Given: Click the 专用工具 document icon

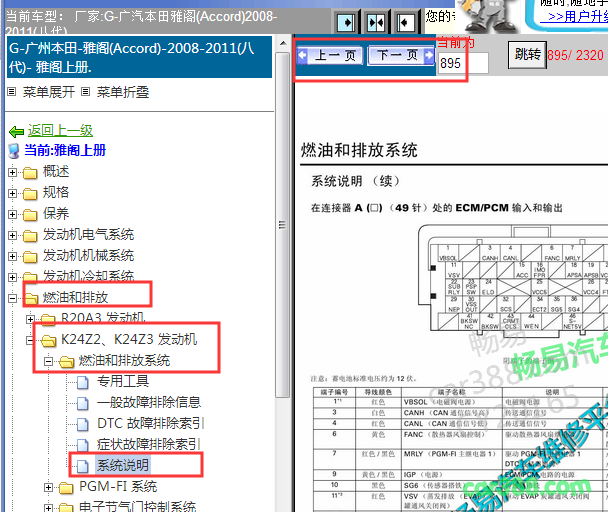Looking at the screenshot, I should tap(82, 382).
